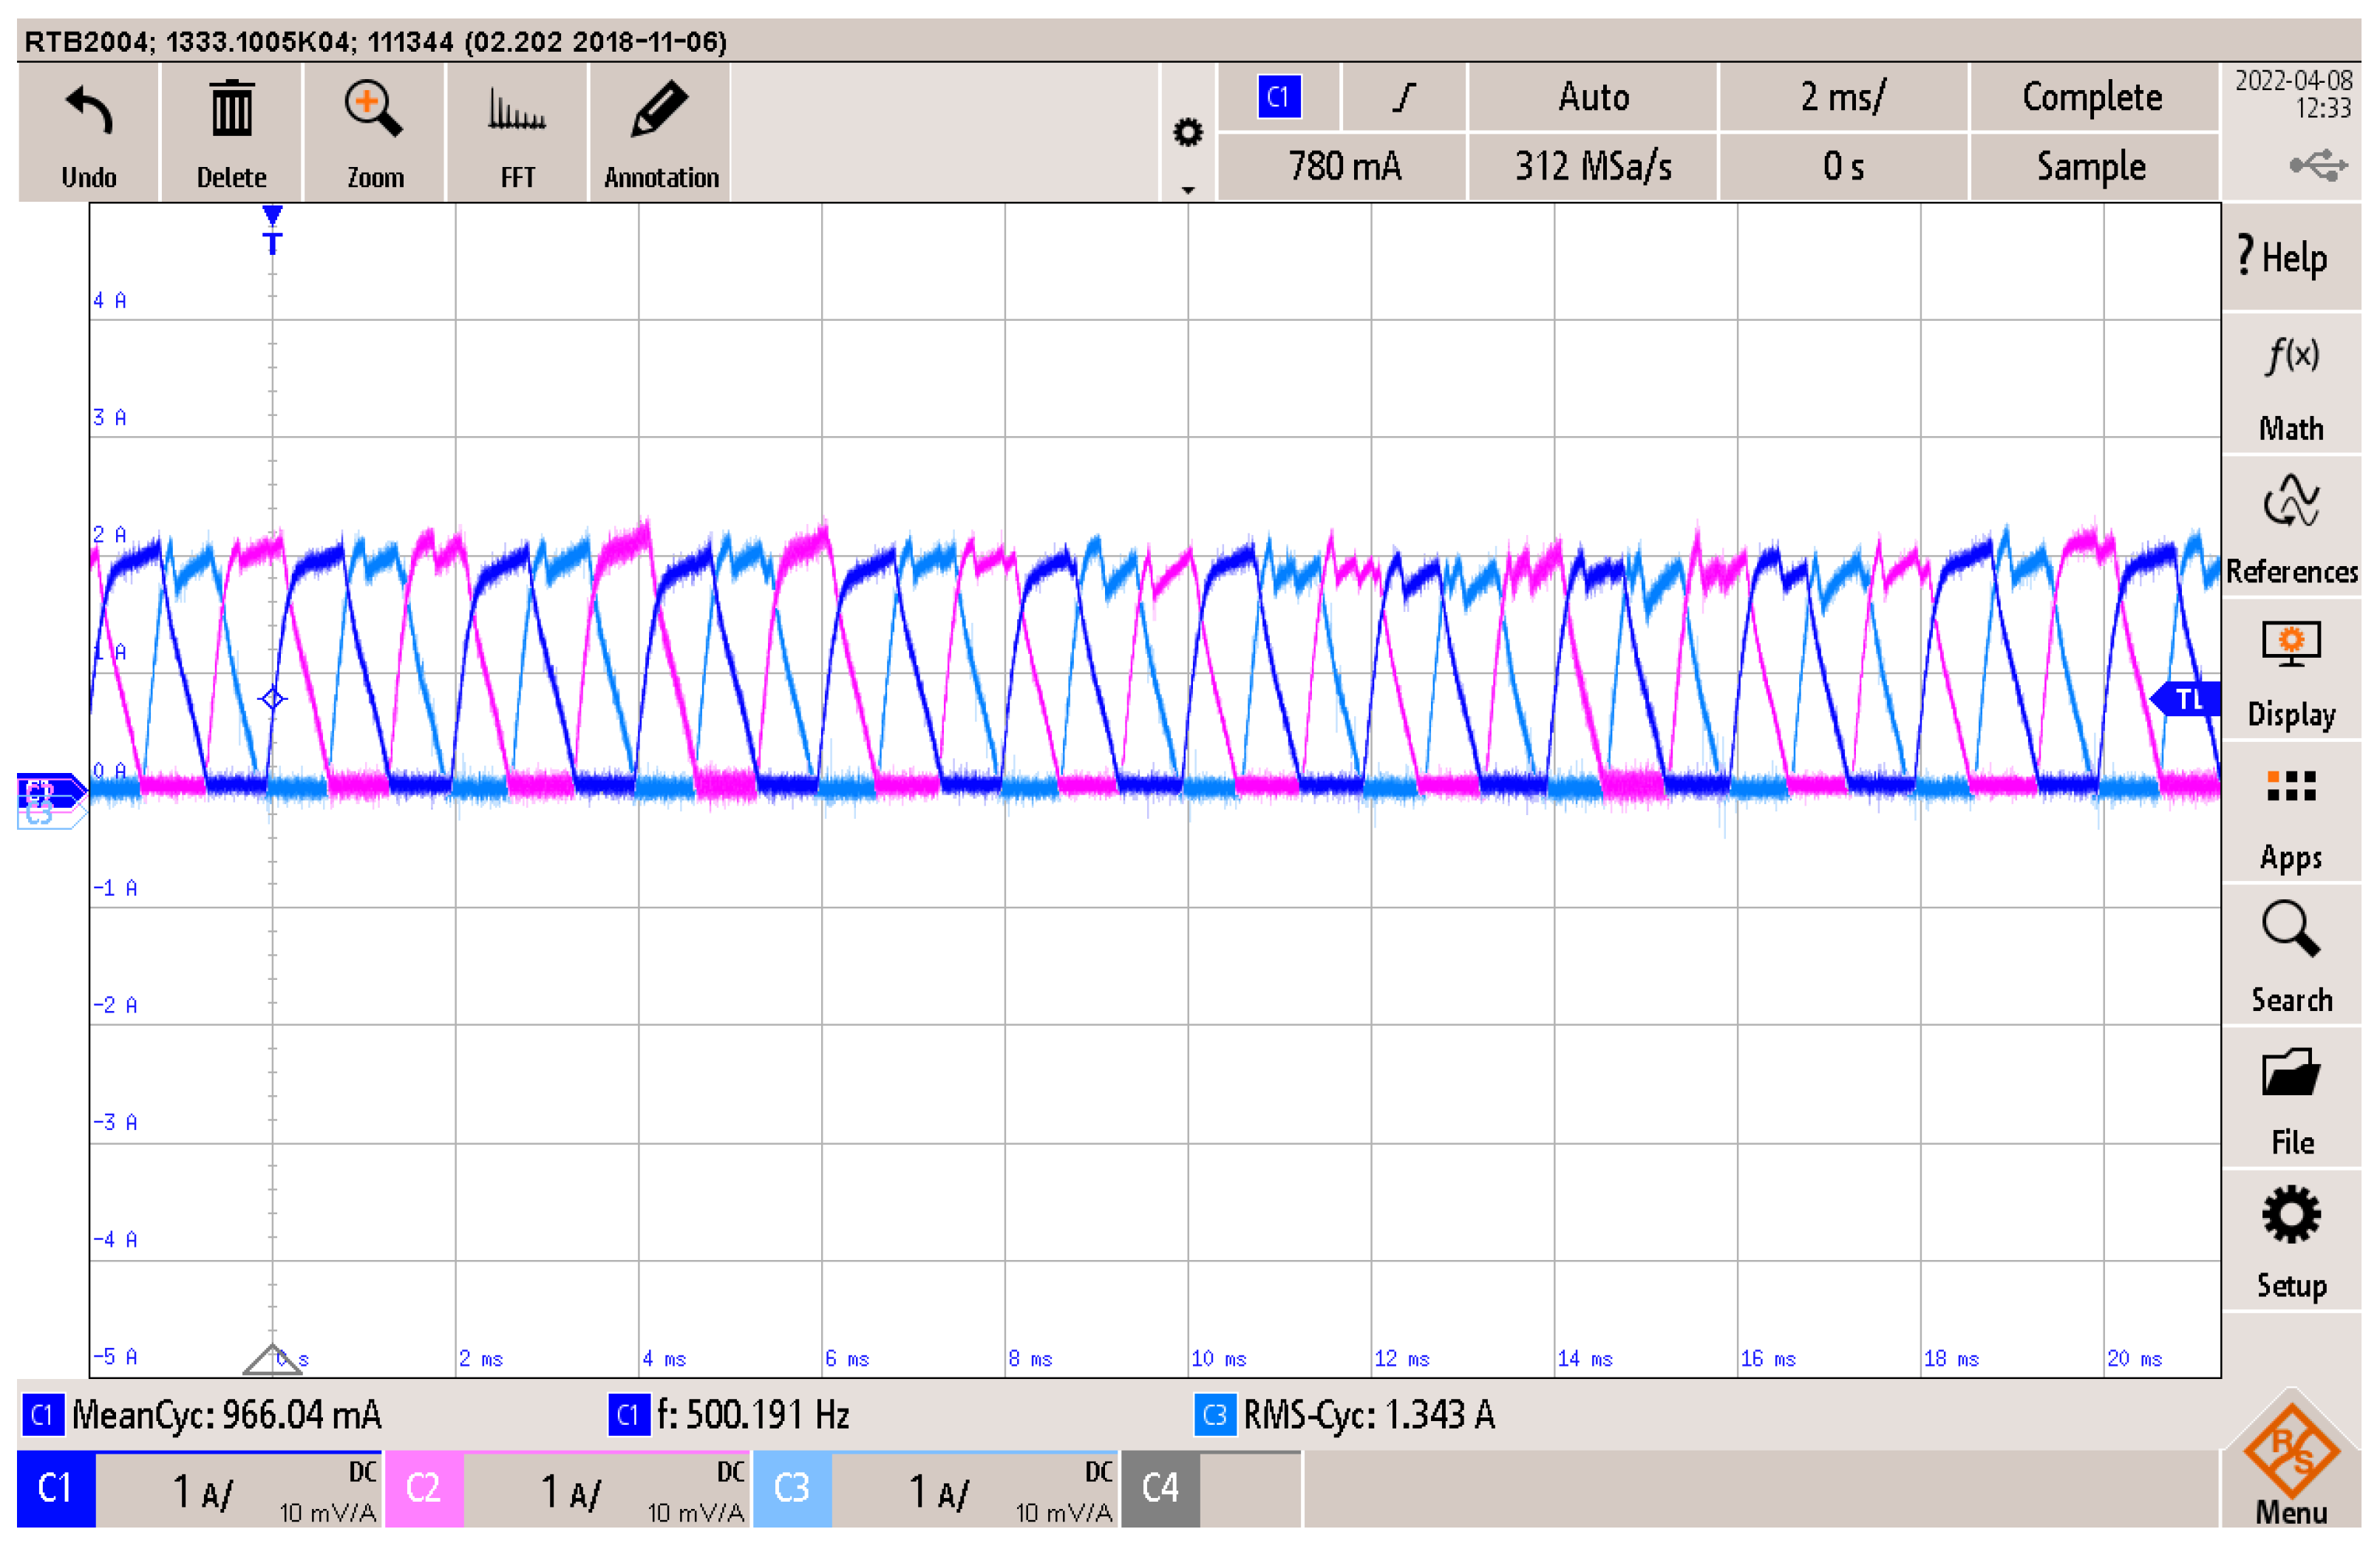
Task: Toggle channel C1 on or off
Action: pyautogui.click(x=55, y=1488)
